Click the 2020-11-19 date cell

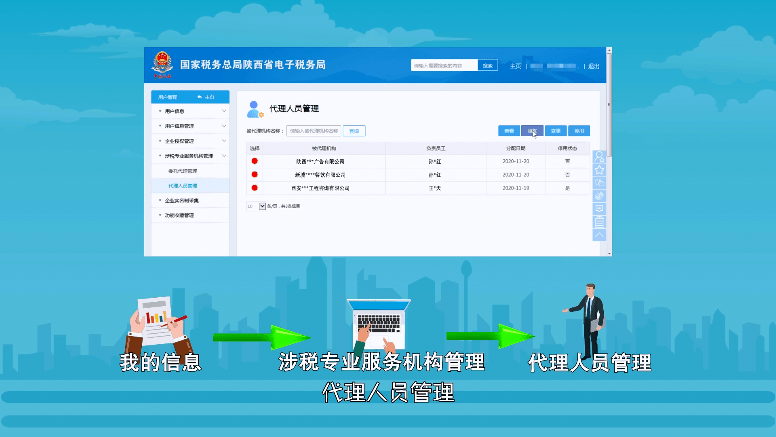[x=516, y=188]
